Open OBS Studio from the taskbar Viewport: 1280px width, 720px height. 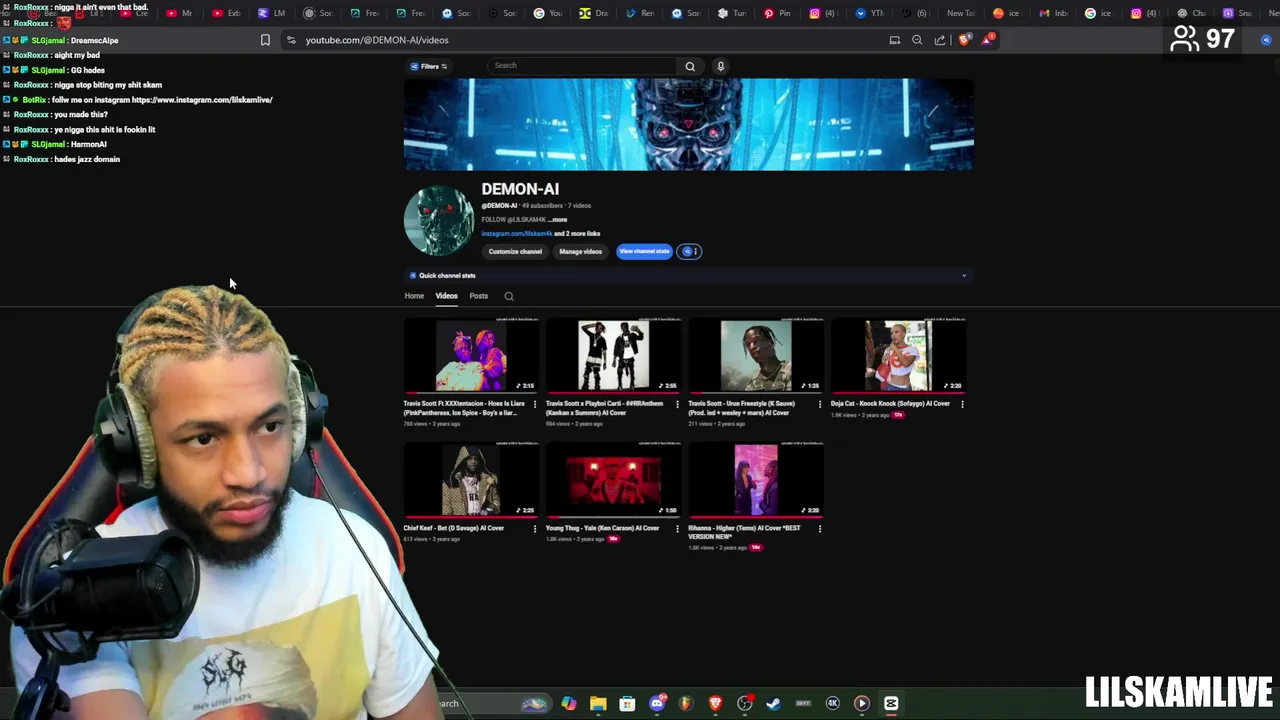(x=745, y=704)
